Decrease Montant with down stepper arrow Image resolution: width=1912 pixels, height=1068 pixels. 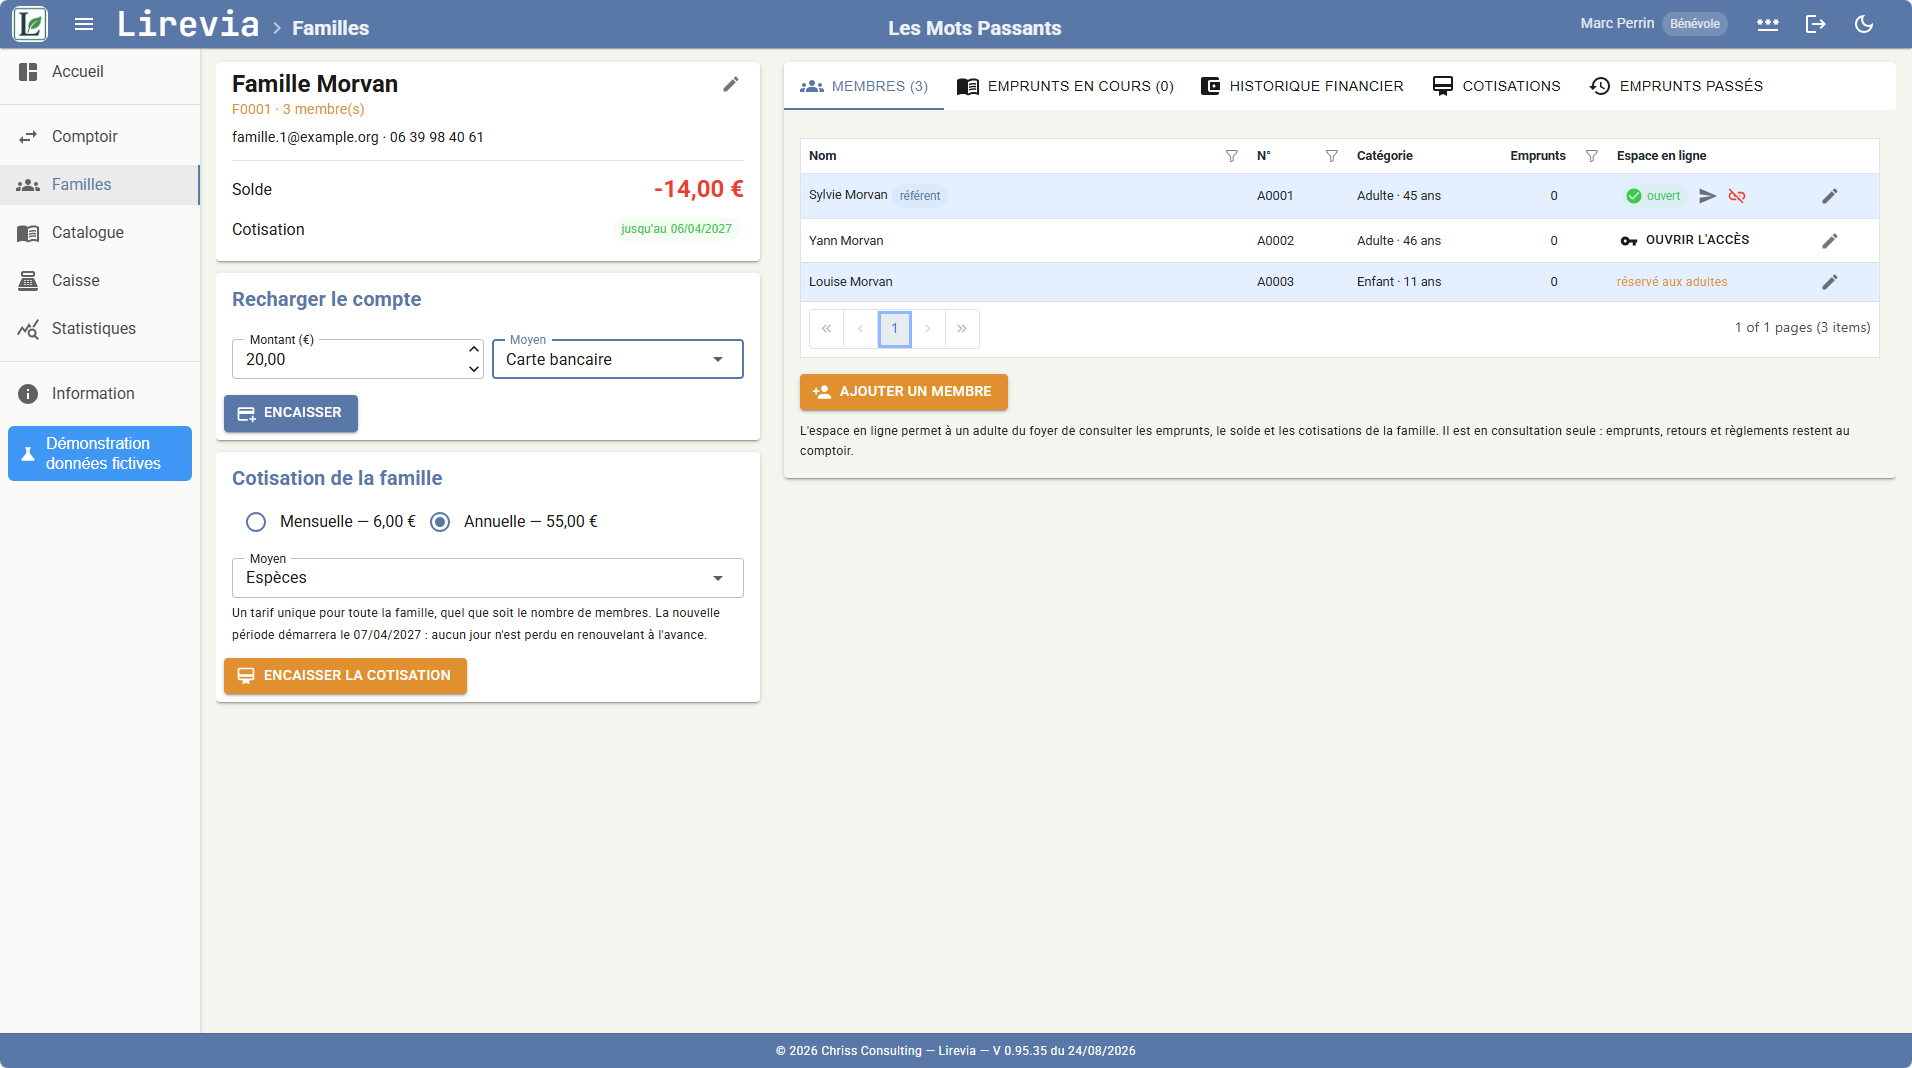[x=474, y=369]
